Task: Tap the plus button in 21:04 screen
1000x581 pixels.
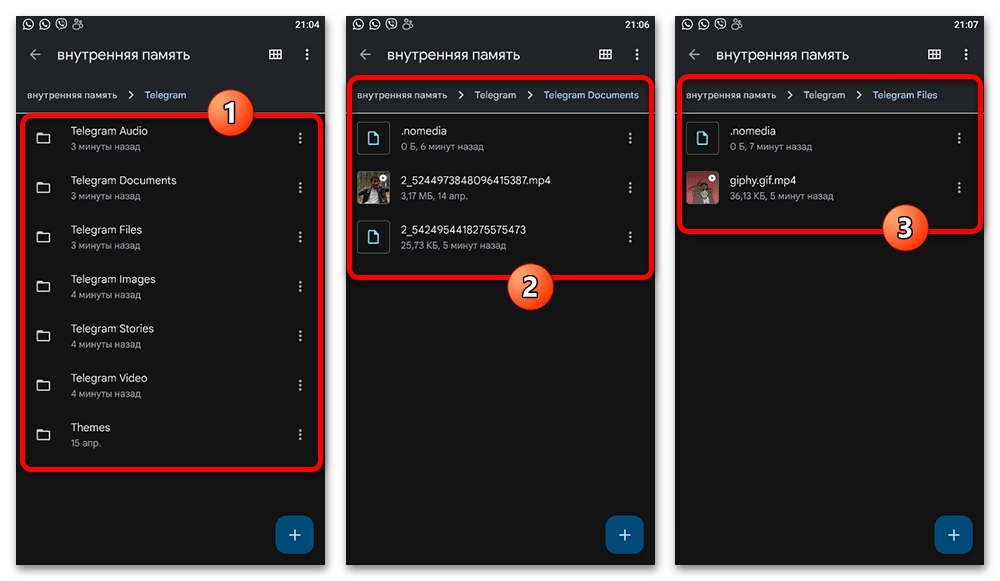Action: (295, 535)
